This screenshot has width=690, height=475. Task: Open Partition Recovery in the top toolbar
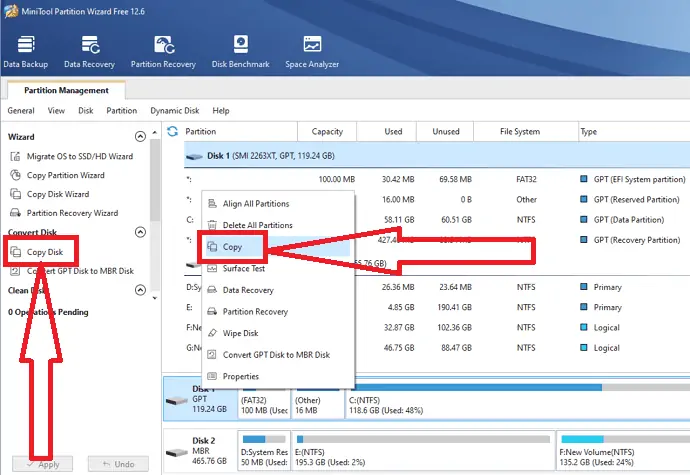pyautogui.click(x=163, y=52)
